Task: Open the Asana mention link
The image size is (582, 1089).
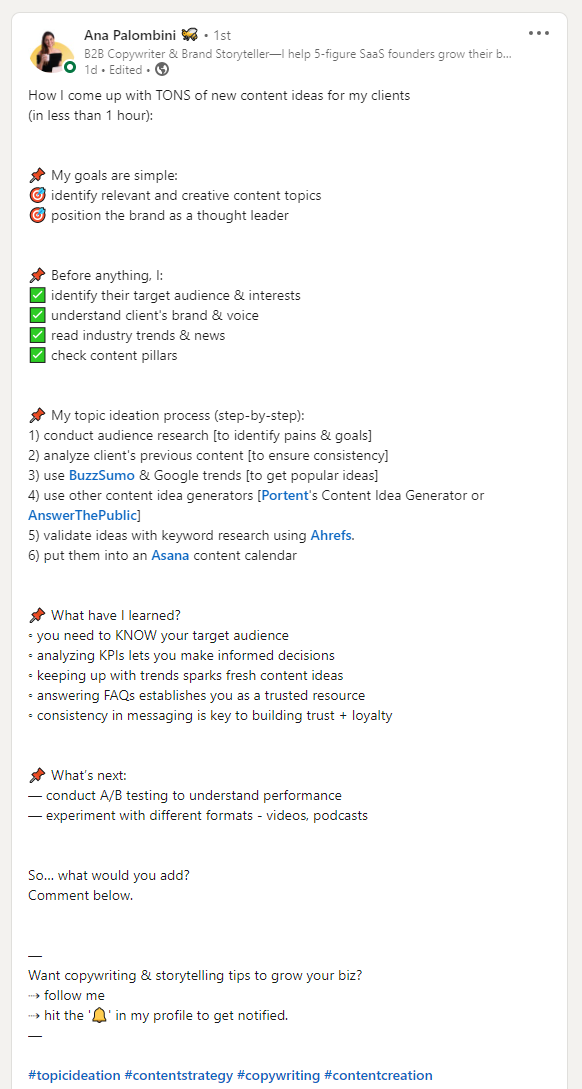Action: (170, 556)
